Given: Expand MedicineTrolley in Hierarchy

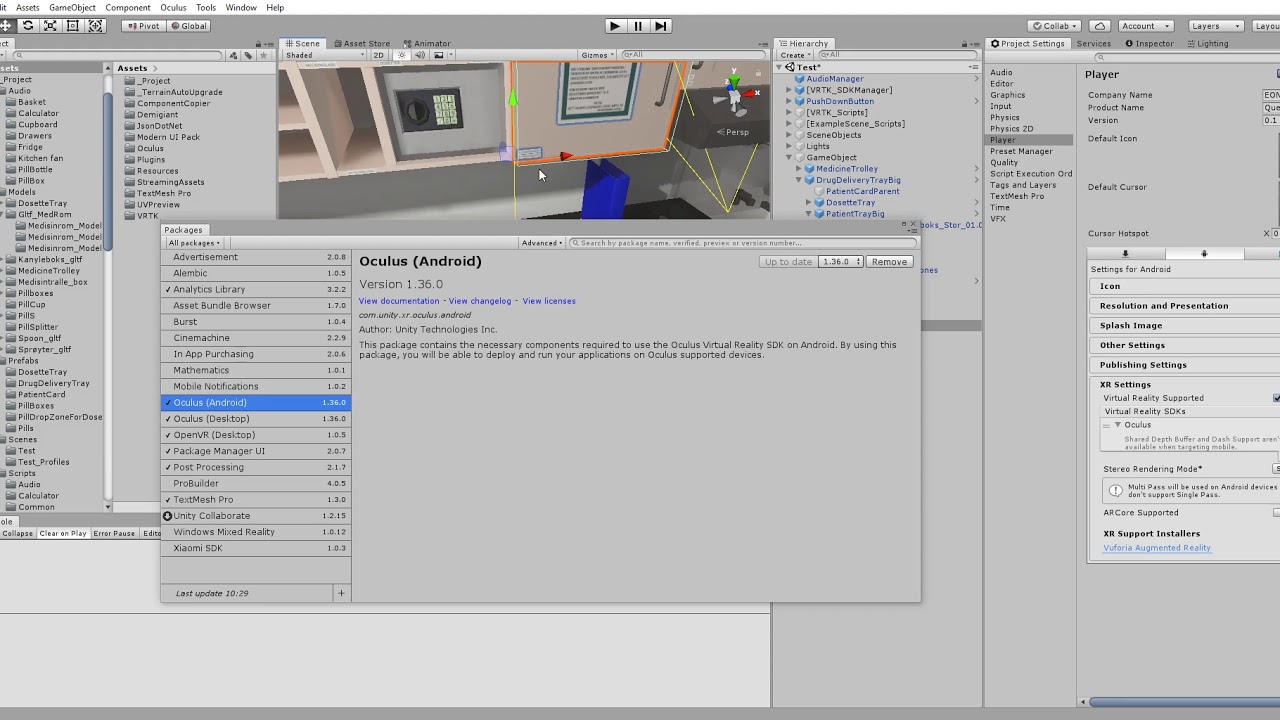Looking at the screenshot, I should tap(799, 169).
